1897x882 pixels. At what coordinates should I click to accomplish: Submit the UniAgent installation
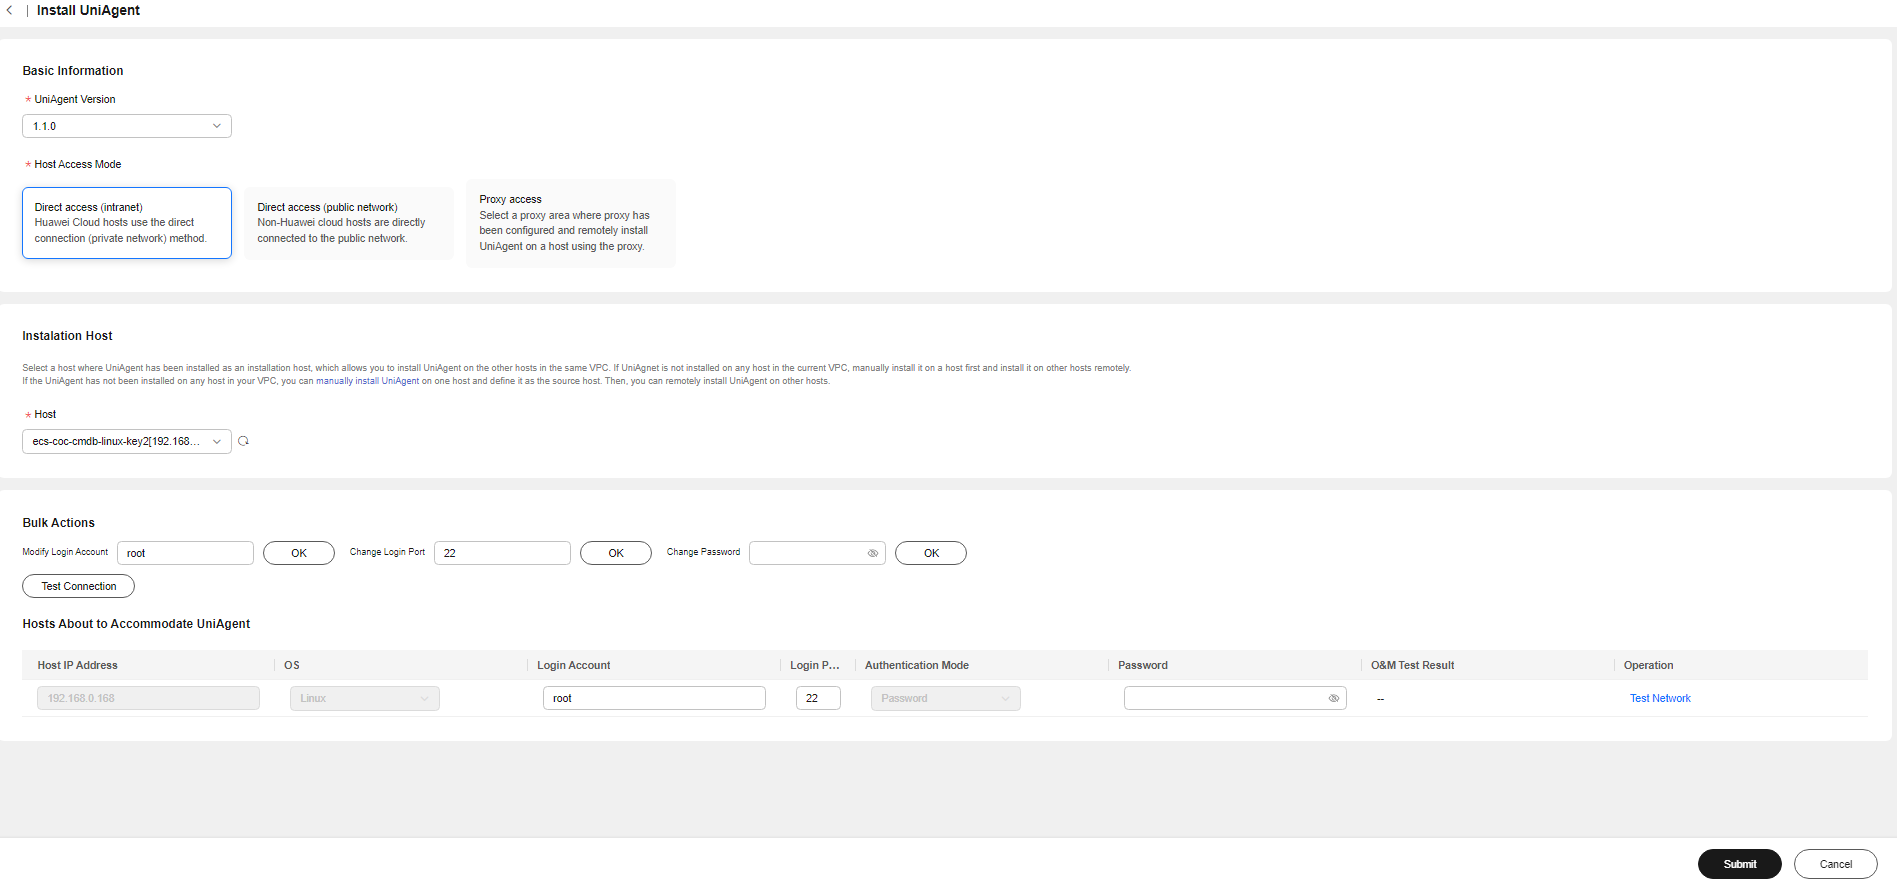pos(1740,864)
